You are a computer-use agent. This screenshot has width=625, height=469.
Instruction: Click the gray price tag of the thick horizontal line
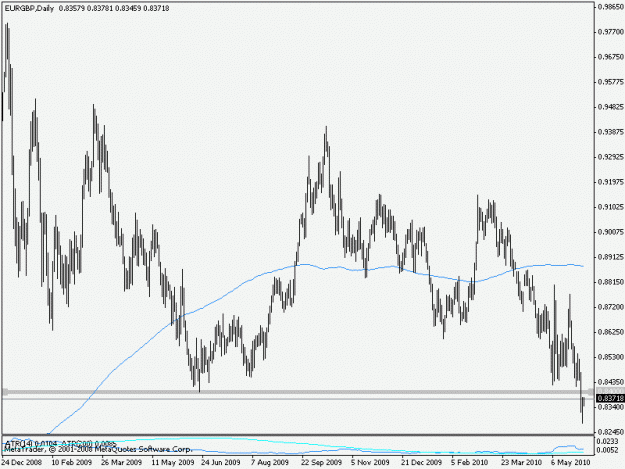[x=610, y=391]
